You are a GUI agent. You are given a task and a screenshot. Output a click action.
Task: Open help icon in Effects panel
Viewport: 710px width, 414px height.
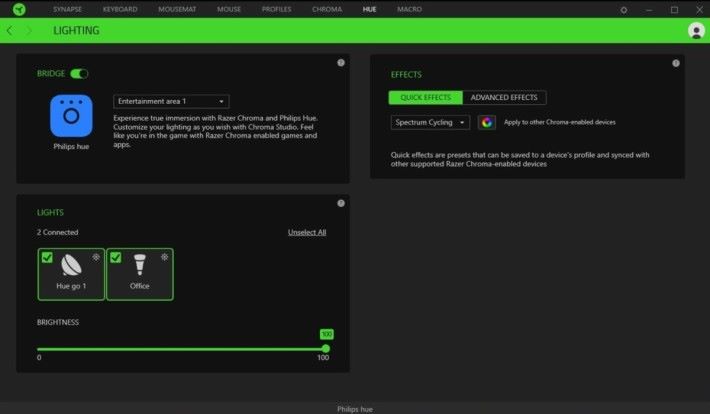tap(676, 63)
